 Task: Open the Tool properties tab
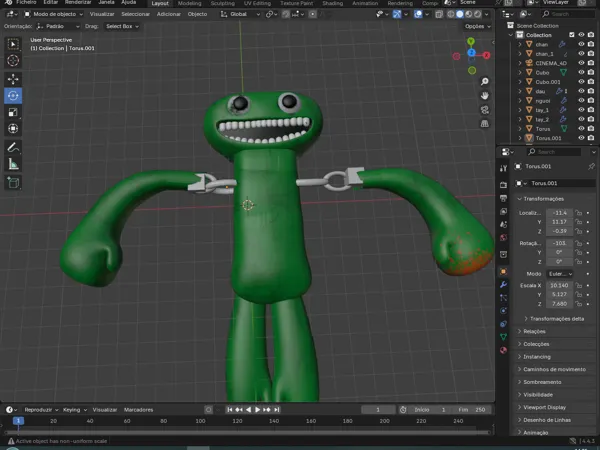click(504, 168)
